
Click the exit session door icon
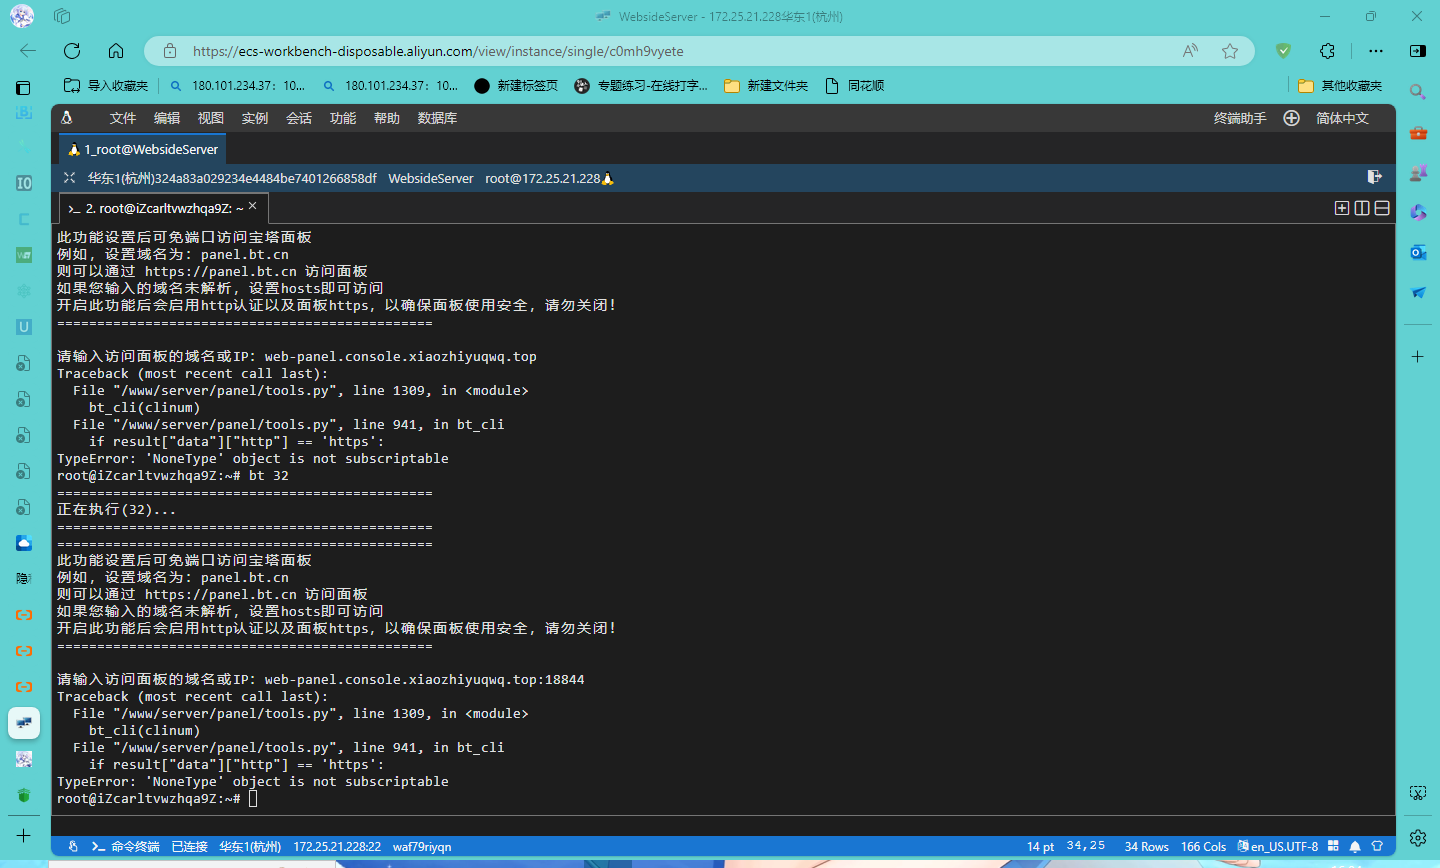click(1375, 177)
